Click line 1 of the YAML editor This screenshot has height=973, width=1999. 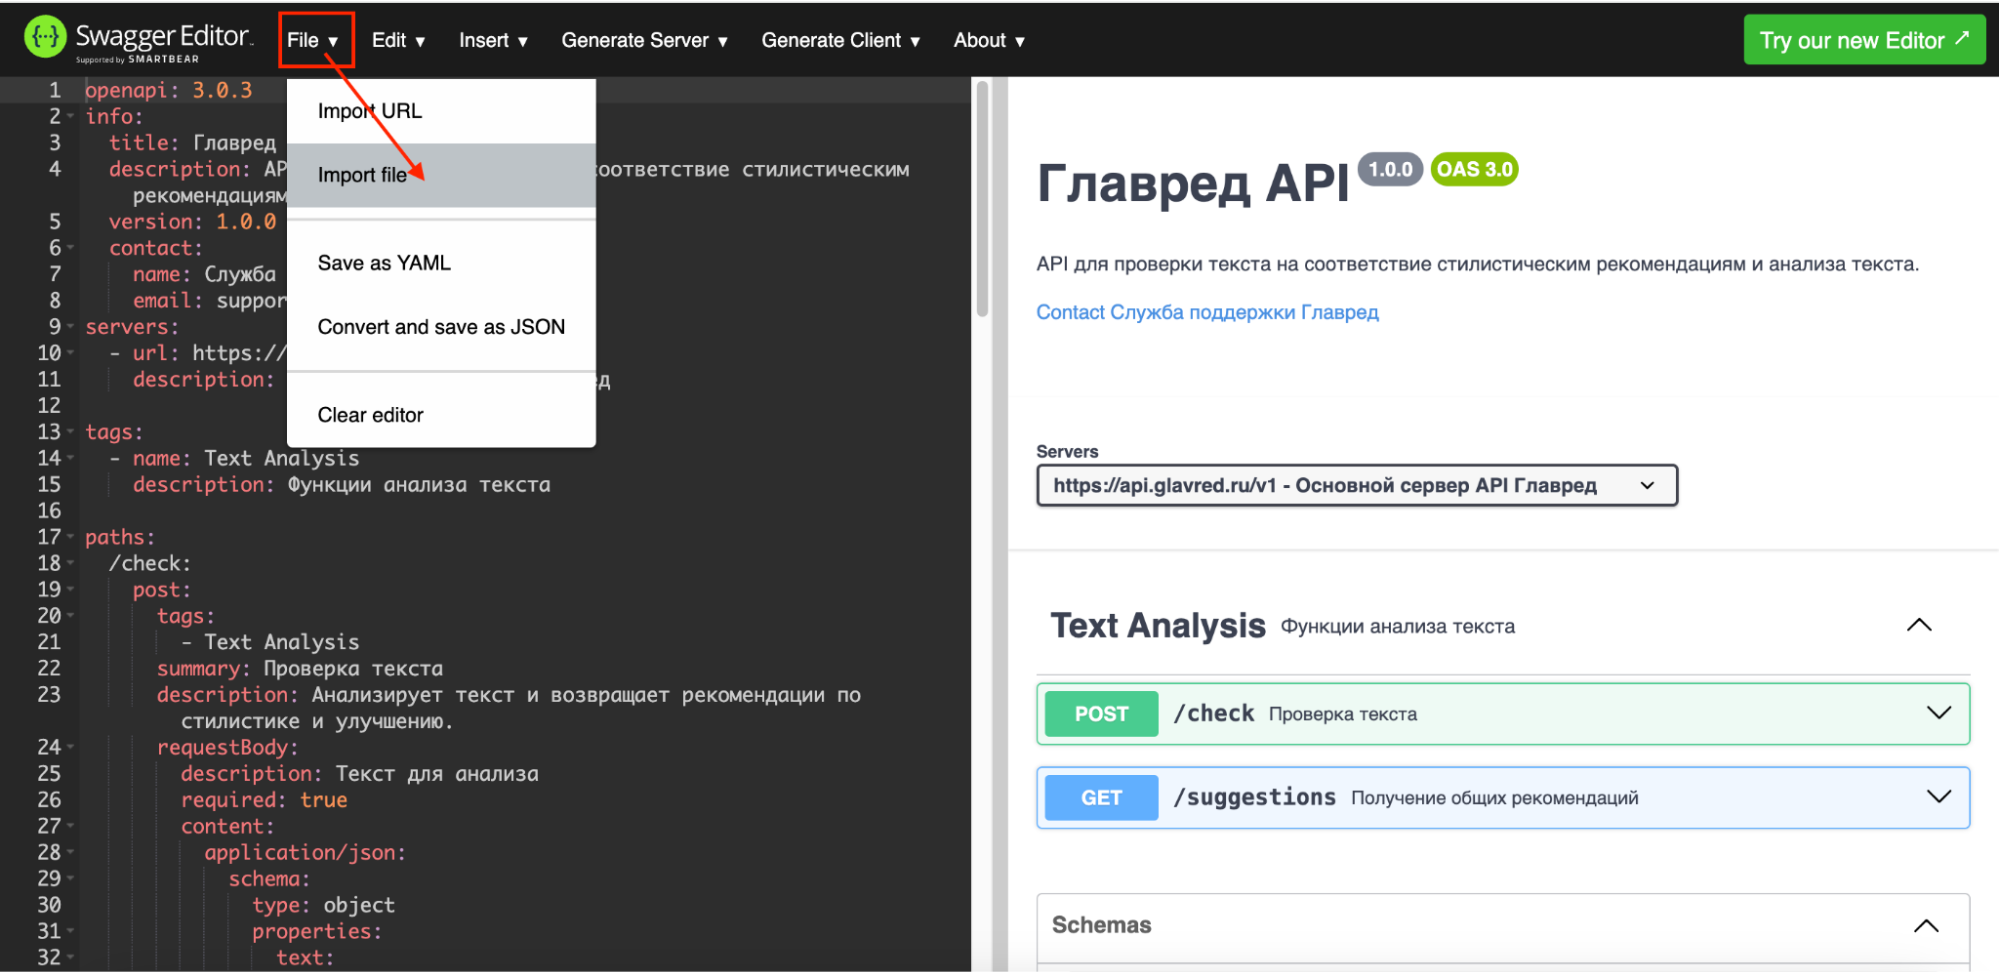click(170, 89)
